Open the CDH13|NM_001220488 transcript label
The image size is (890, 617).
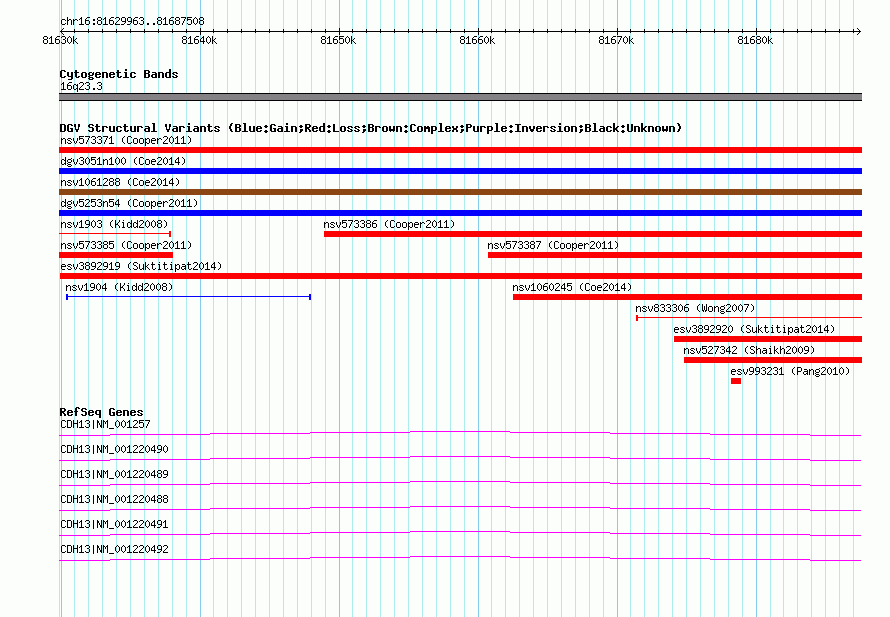click(114, 499)
